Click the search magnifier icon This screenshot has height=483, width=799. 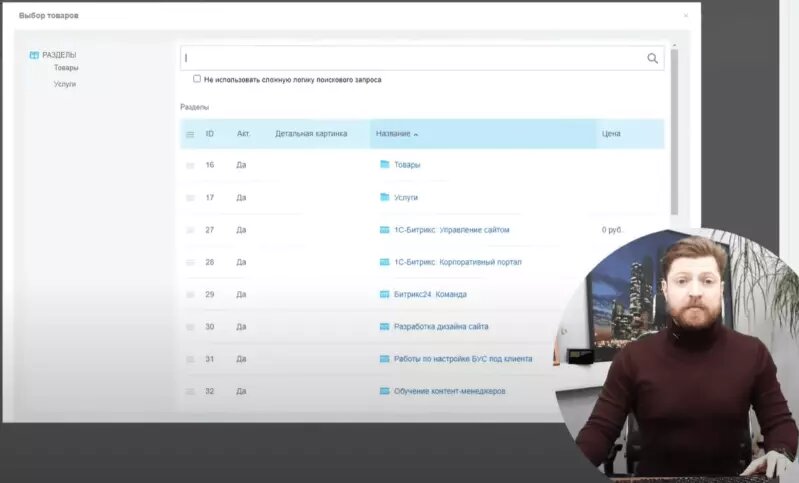tap(652, 58)
